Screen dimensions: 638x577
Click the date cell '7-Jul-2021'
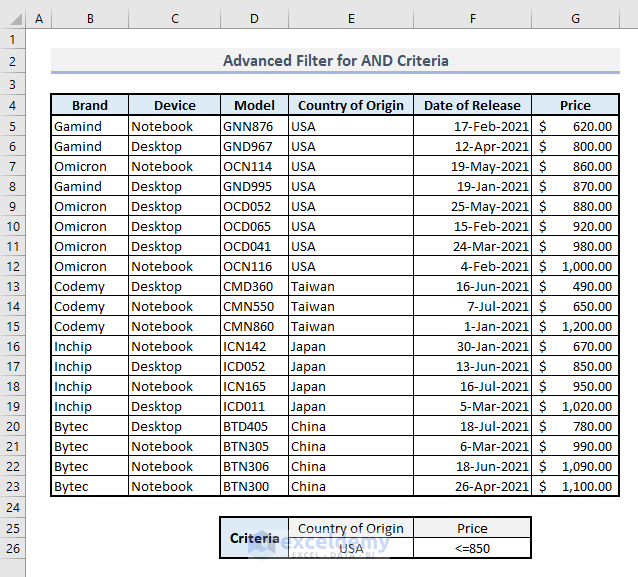pos(472,306)
